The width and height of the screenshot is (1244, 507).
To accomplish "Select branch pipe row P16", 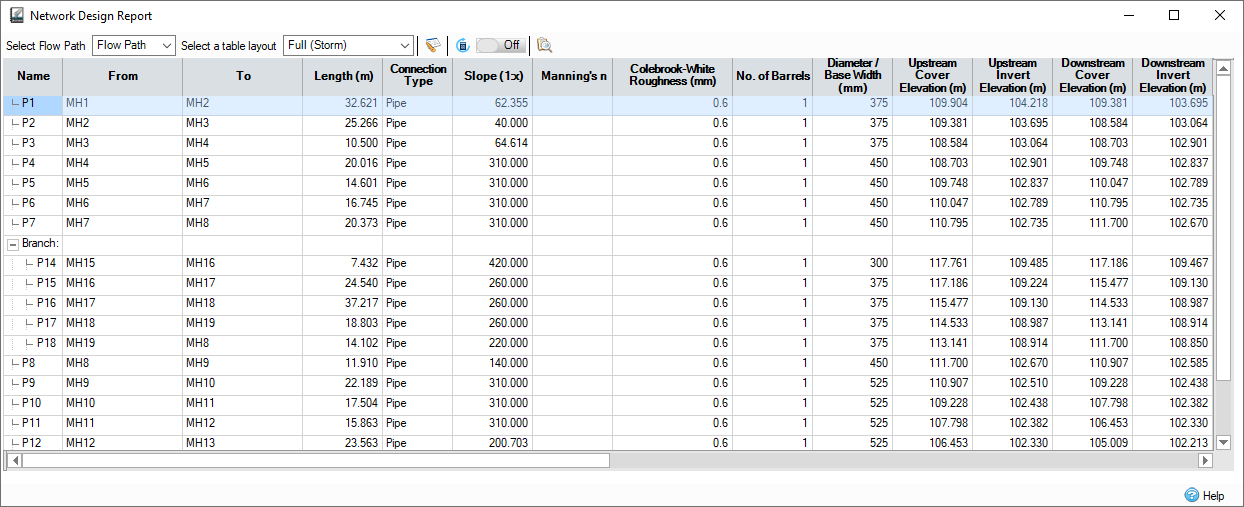I will click(x=607, y=303).
